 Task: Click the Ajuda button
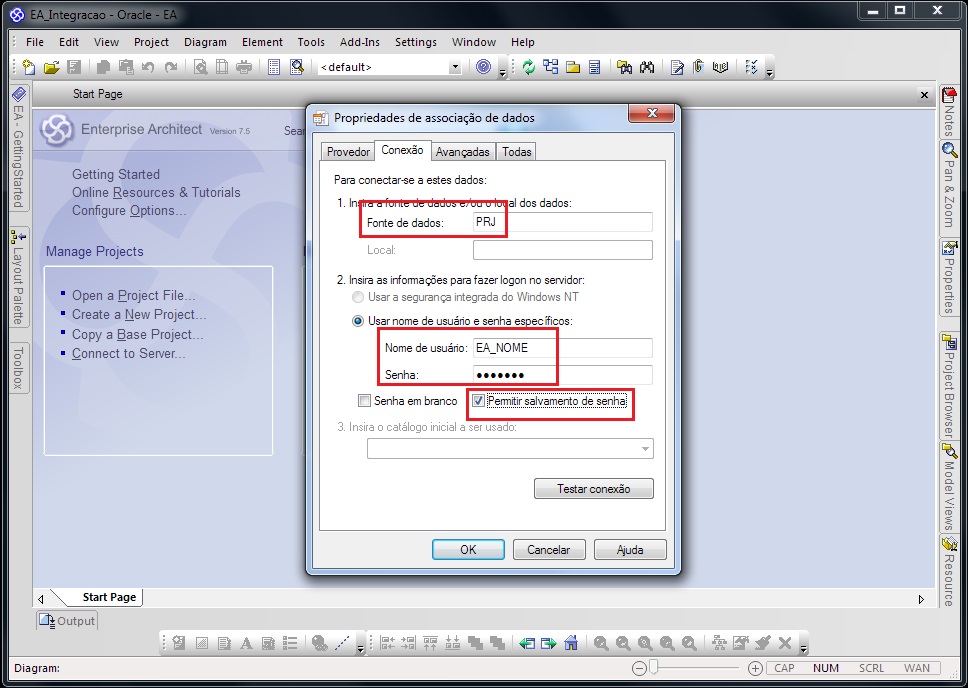click(630, 550)
